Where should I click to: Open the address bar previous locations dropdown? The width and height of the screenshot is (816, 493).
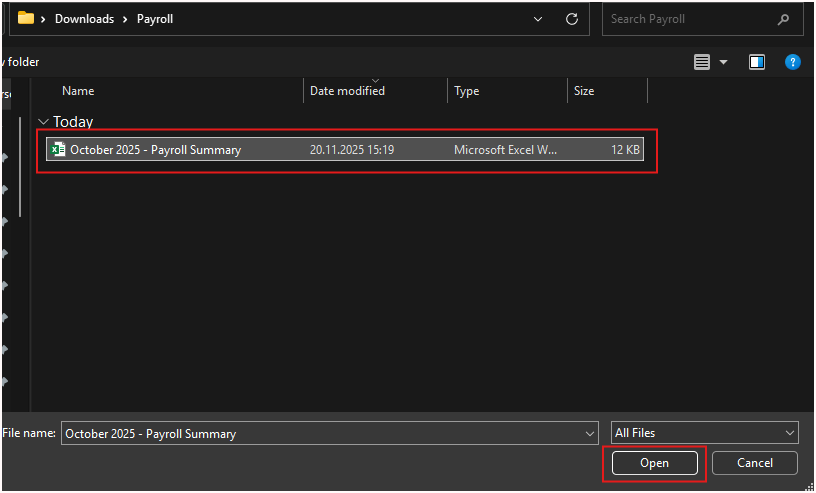539,19
